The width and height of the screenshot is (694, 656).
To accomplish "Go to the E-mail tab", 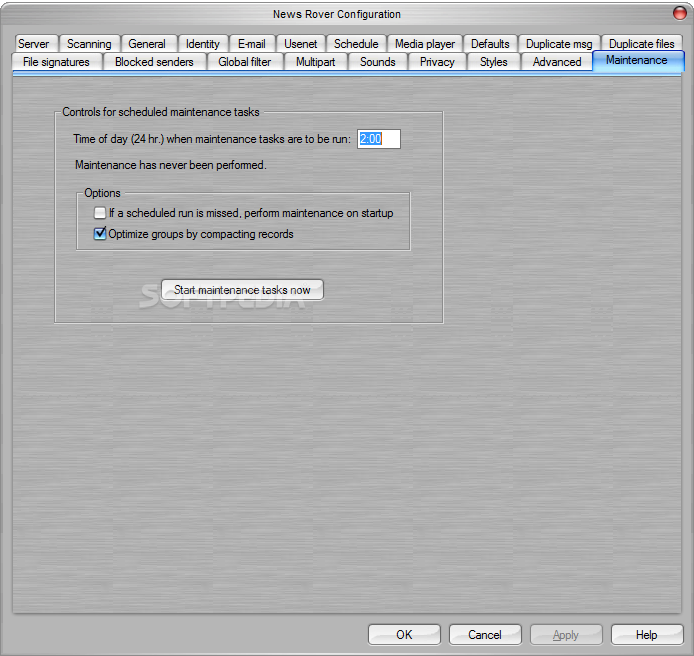I will click(252, 44).
